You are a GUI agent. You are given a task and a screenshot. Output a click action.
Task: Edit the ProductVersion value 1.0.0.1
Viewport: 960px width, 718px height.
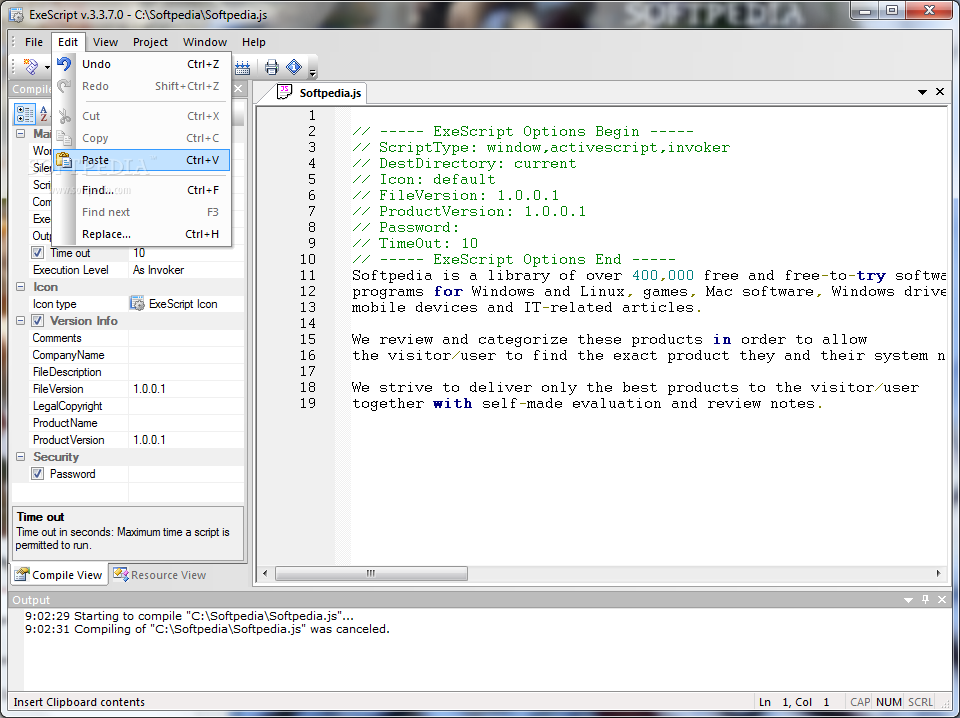[186, 439]
